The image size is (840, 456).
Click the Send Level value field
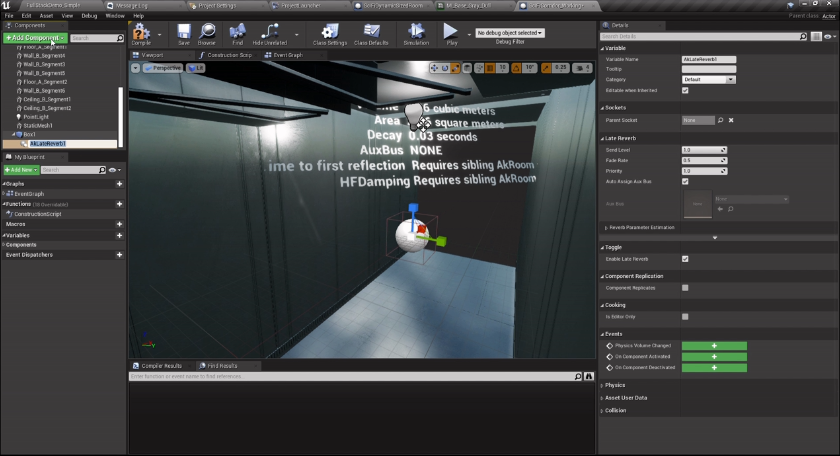point(698,149)
